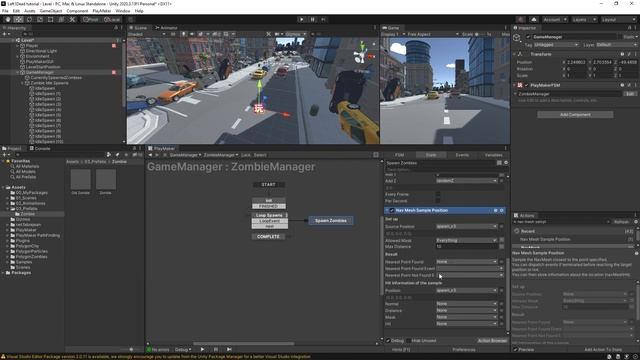Select the Rotate tool in Unity toolbar
The image size is (640, 360).
pos(29,20)
